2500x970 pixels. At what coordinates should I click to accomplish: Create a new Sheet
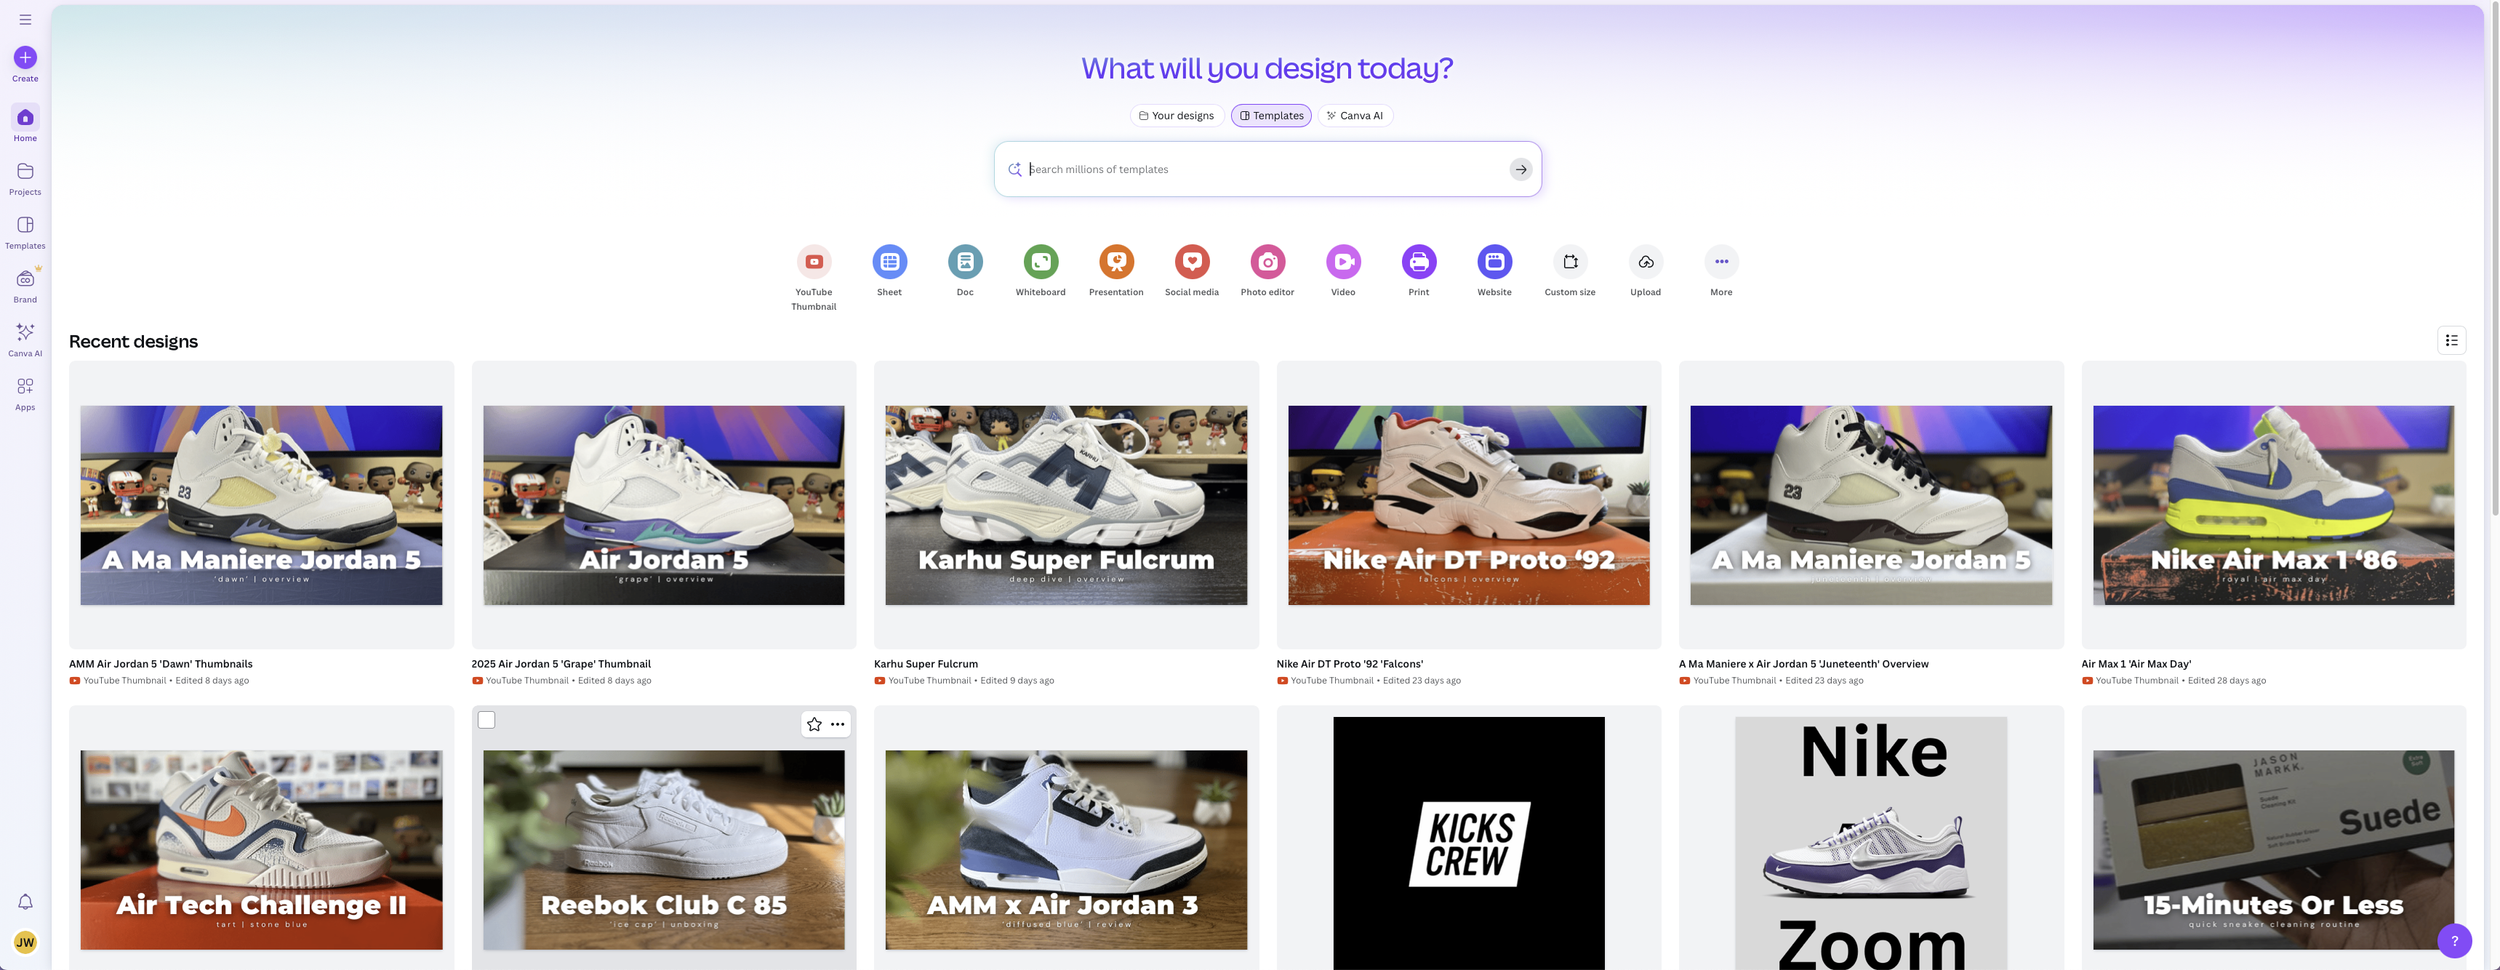tap(889, 262)
